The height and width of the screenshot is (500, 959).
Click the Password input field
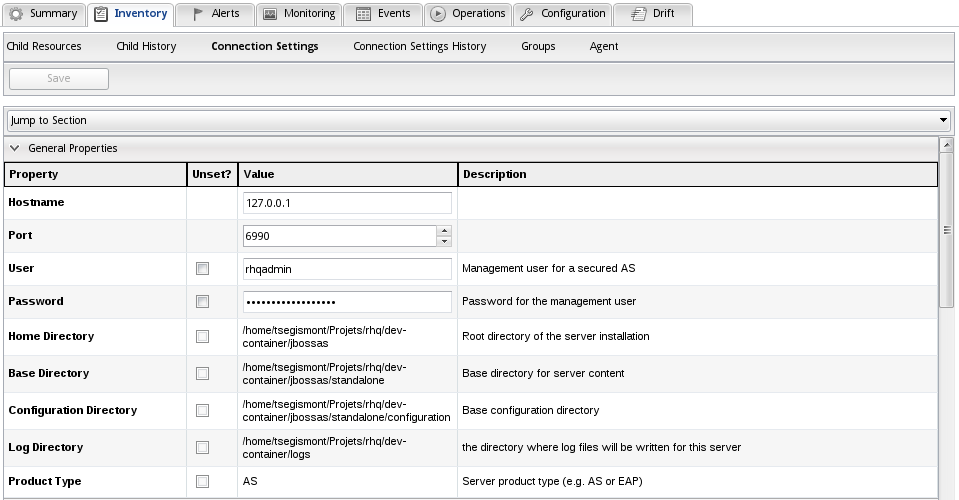[347, 302]
